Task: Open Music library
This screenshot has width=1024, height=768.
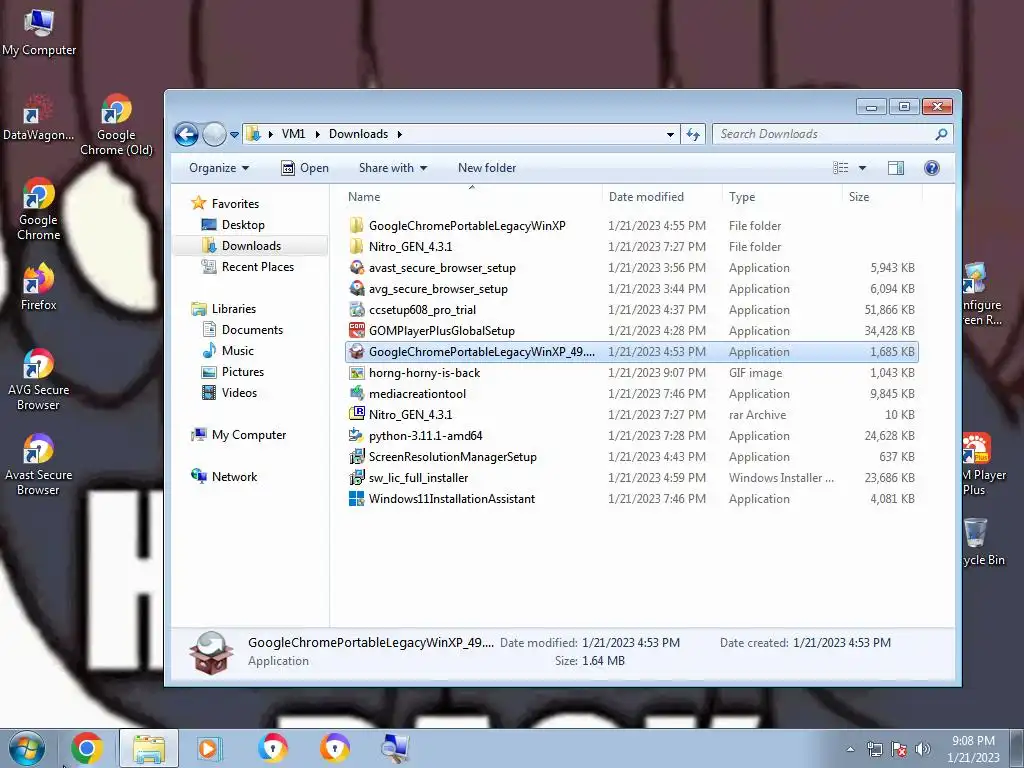Action: [238, 350]
